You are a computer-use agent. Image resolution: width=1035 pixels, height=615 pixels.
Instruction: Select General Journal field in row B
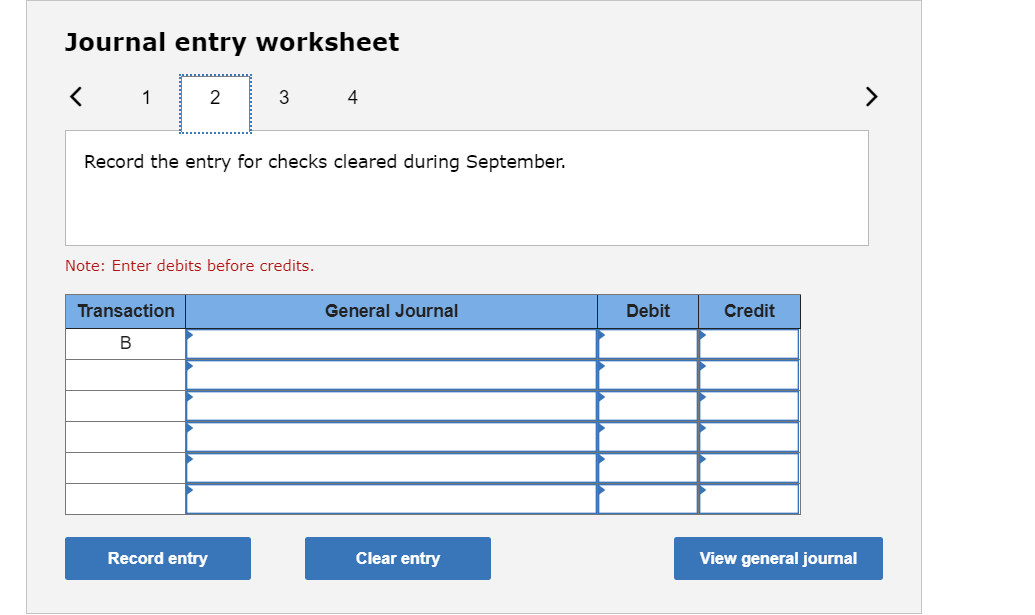391,344
